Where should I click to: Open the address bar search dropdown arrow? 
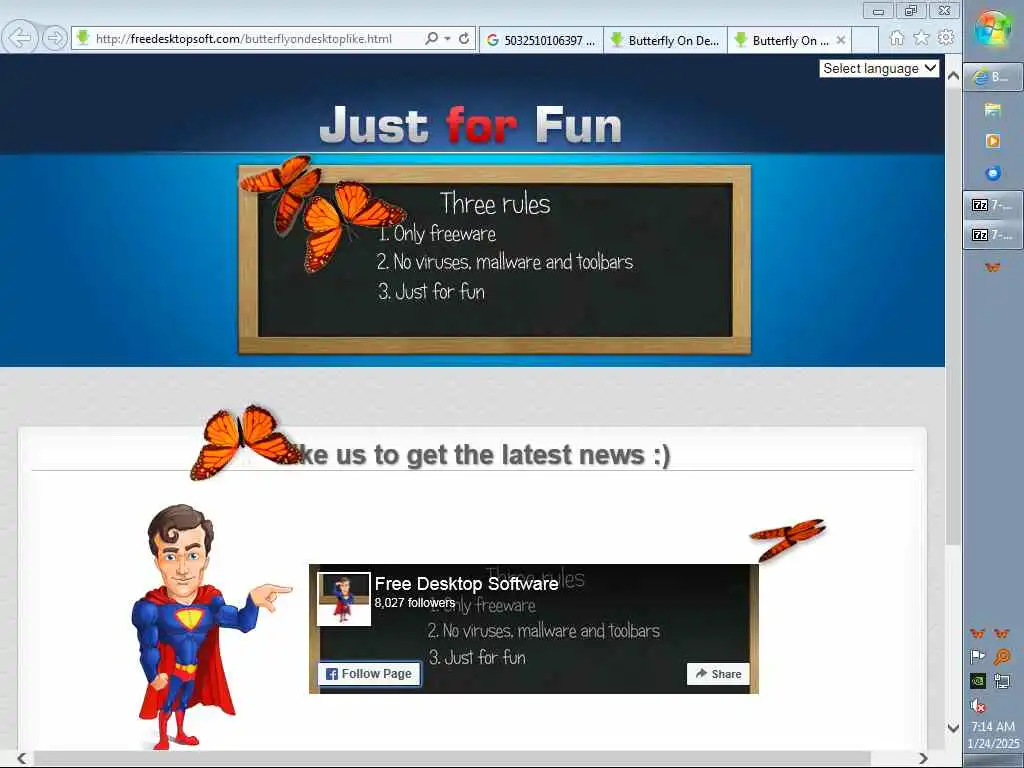pos(447,39)
